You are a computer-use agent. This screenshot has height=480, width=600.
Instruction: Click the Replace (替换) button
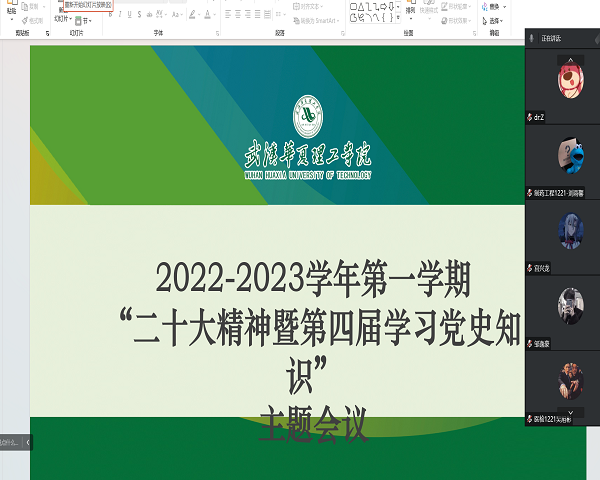point(491,7)
